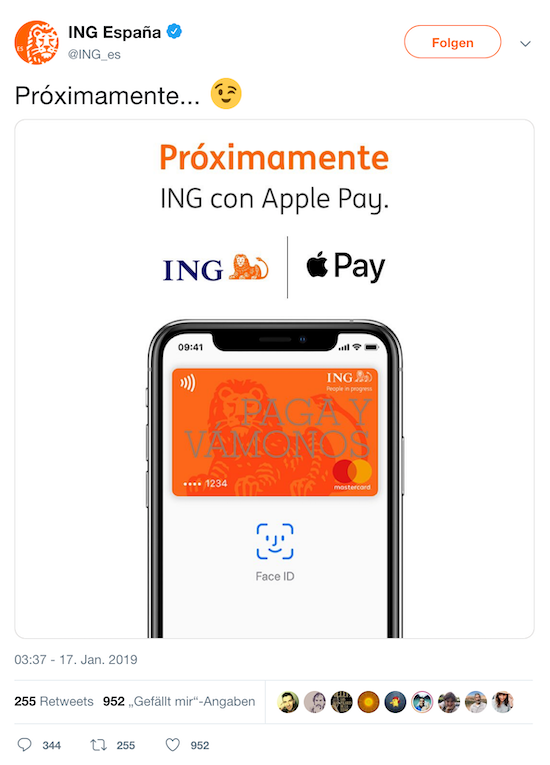The width and height of the screenshot is (550, 765).
Task: Open the Apple Pay promo image
Action: [274, 379]
